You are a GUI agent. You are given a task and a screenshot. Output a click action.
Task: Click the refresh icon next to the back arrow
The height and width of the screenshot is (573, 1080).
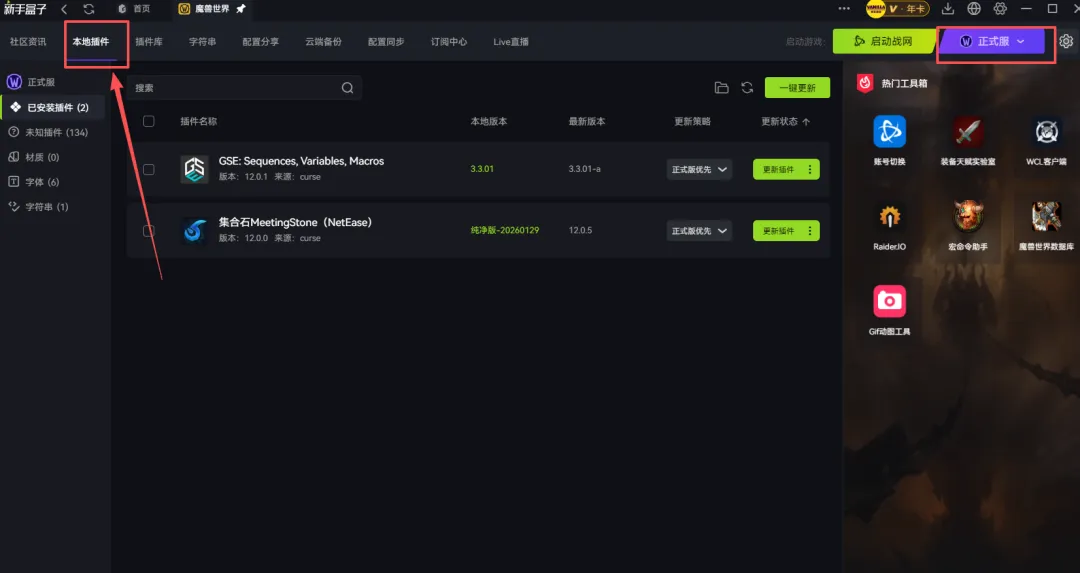(89, 9)
